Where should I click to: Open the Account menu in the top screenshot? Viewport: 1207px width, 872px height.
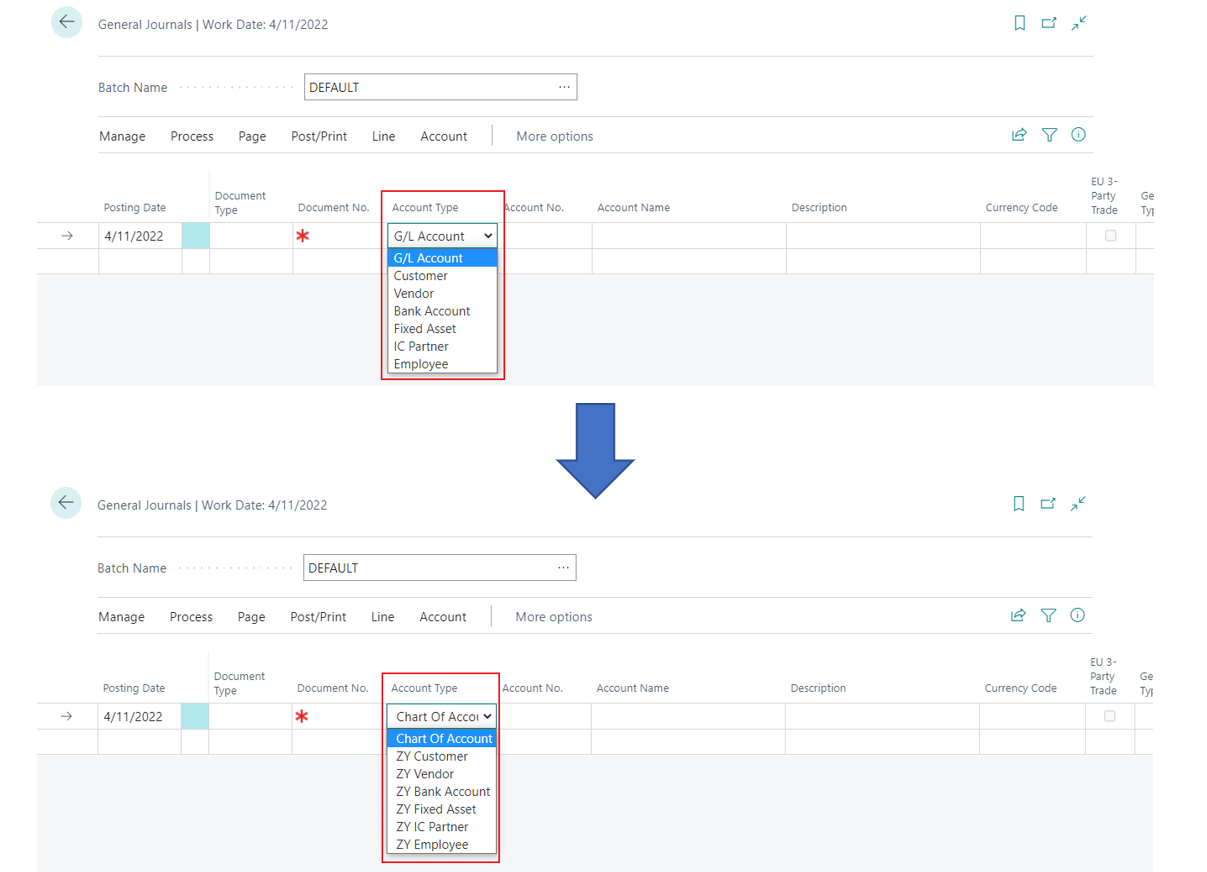[444, 136]
